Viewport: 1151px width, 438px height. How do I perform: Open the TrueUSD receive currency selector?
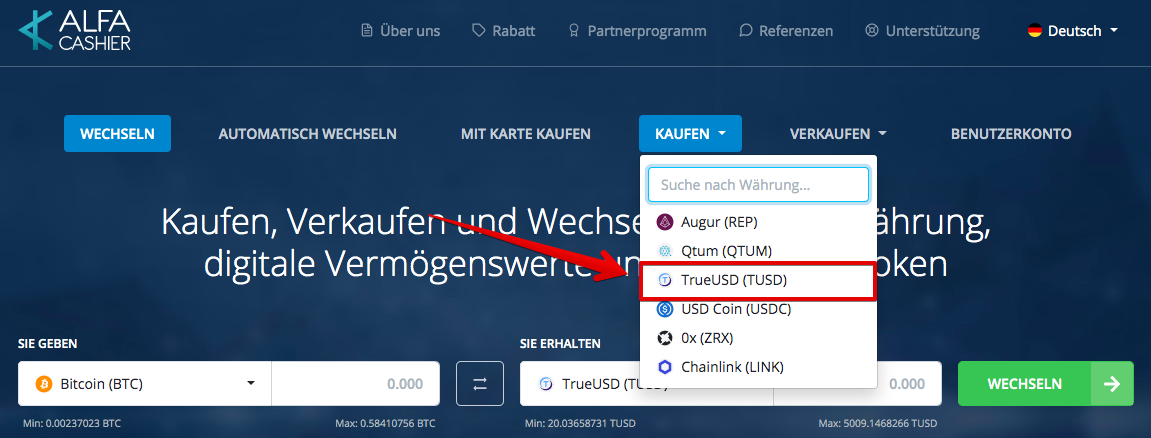click(646, 384)
